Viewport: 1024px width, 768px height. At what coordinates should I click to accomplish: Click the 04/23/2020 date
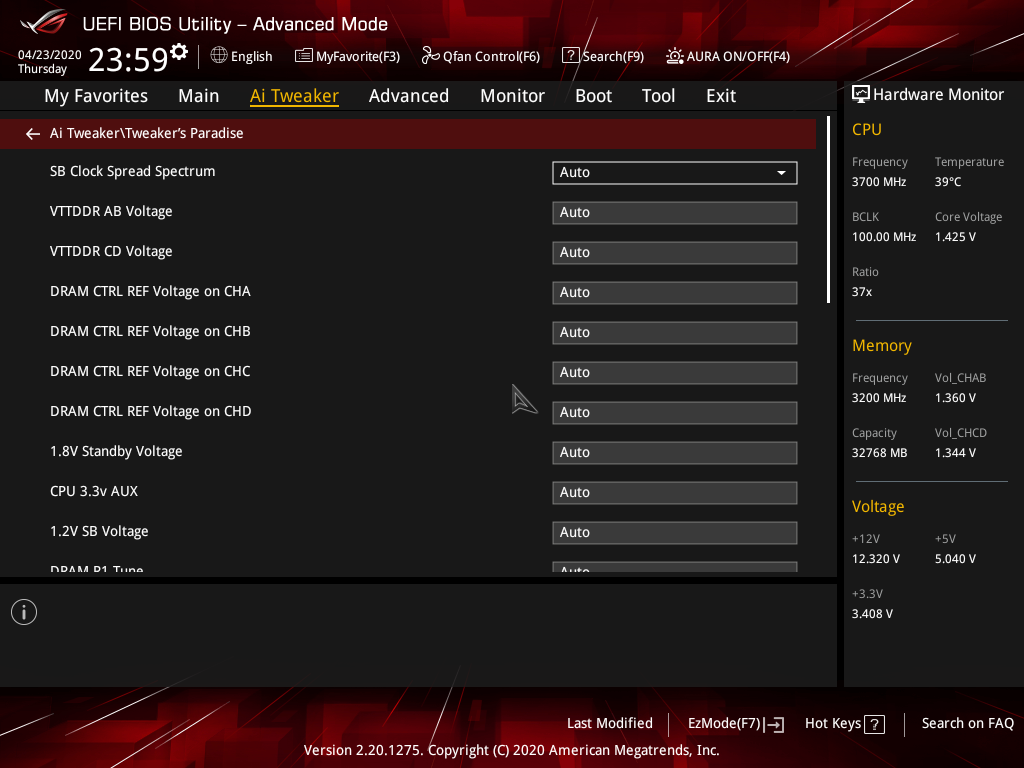pyautogui.click(x=50, y=55)
